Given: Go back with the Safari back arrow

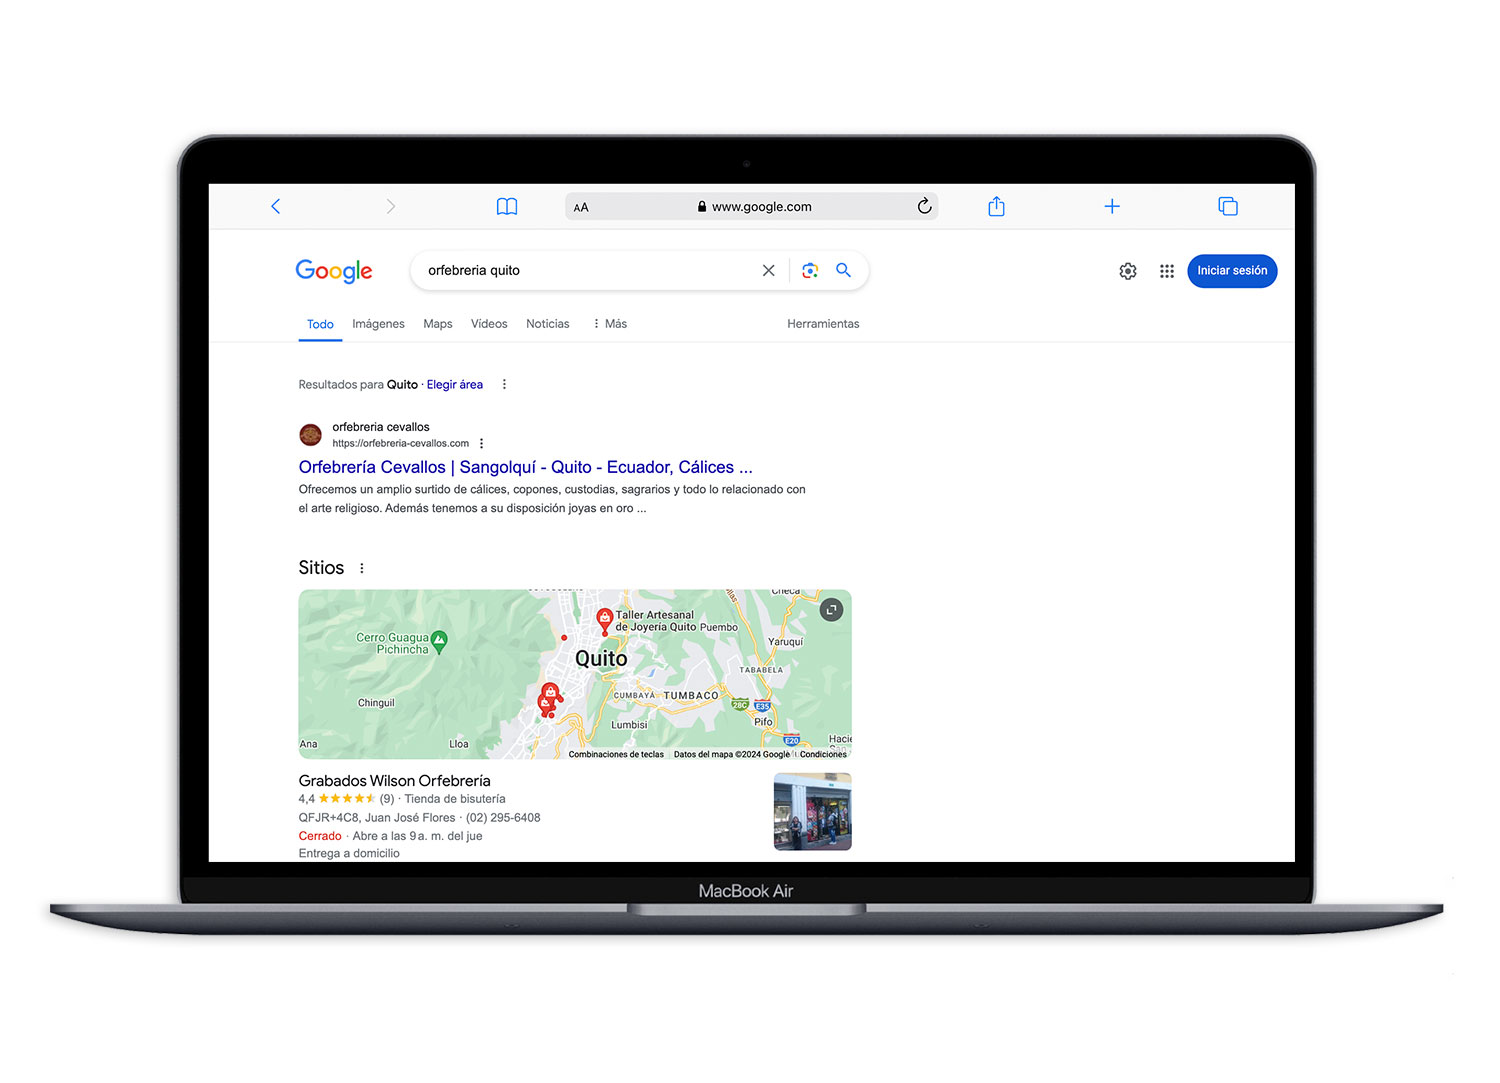Looking at the screenshot, I should click(276, 206).
